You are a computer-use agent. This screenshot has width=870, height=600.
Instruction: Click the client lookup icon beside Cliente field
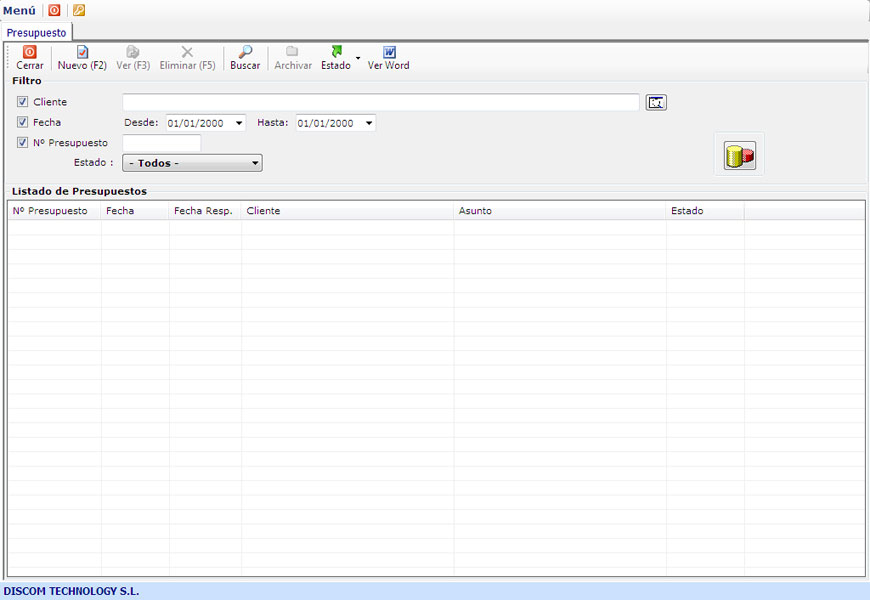click(656, 102)
